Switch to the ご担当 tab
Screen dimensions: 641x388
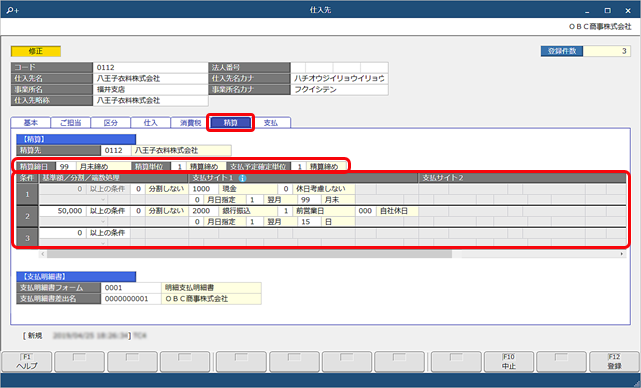(x=70, y=123)
